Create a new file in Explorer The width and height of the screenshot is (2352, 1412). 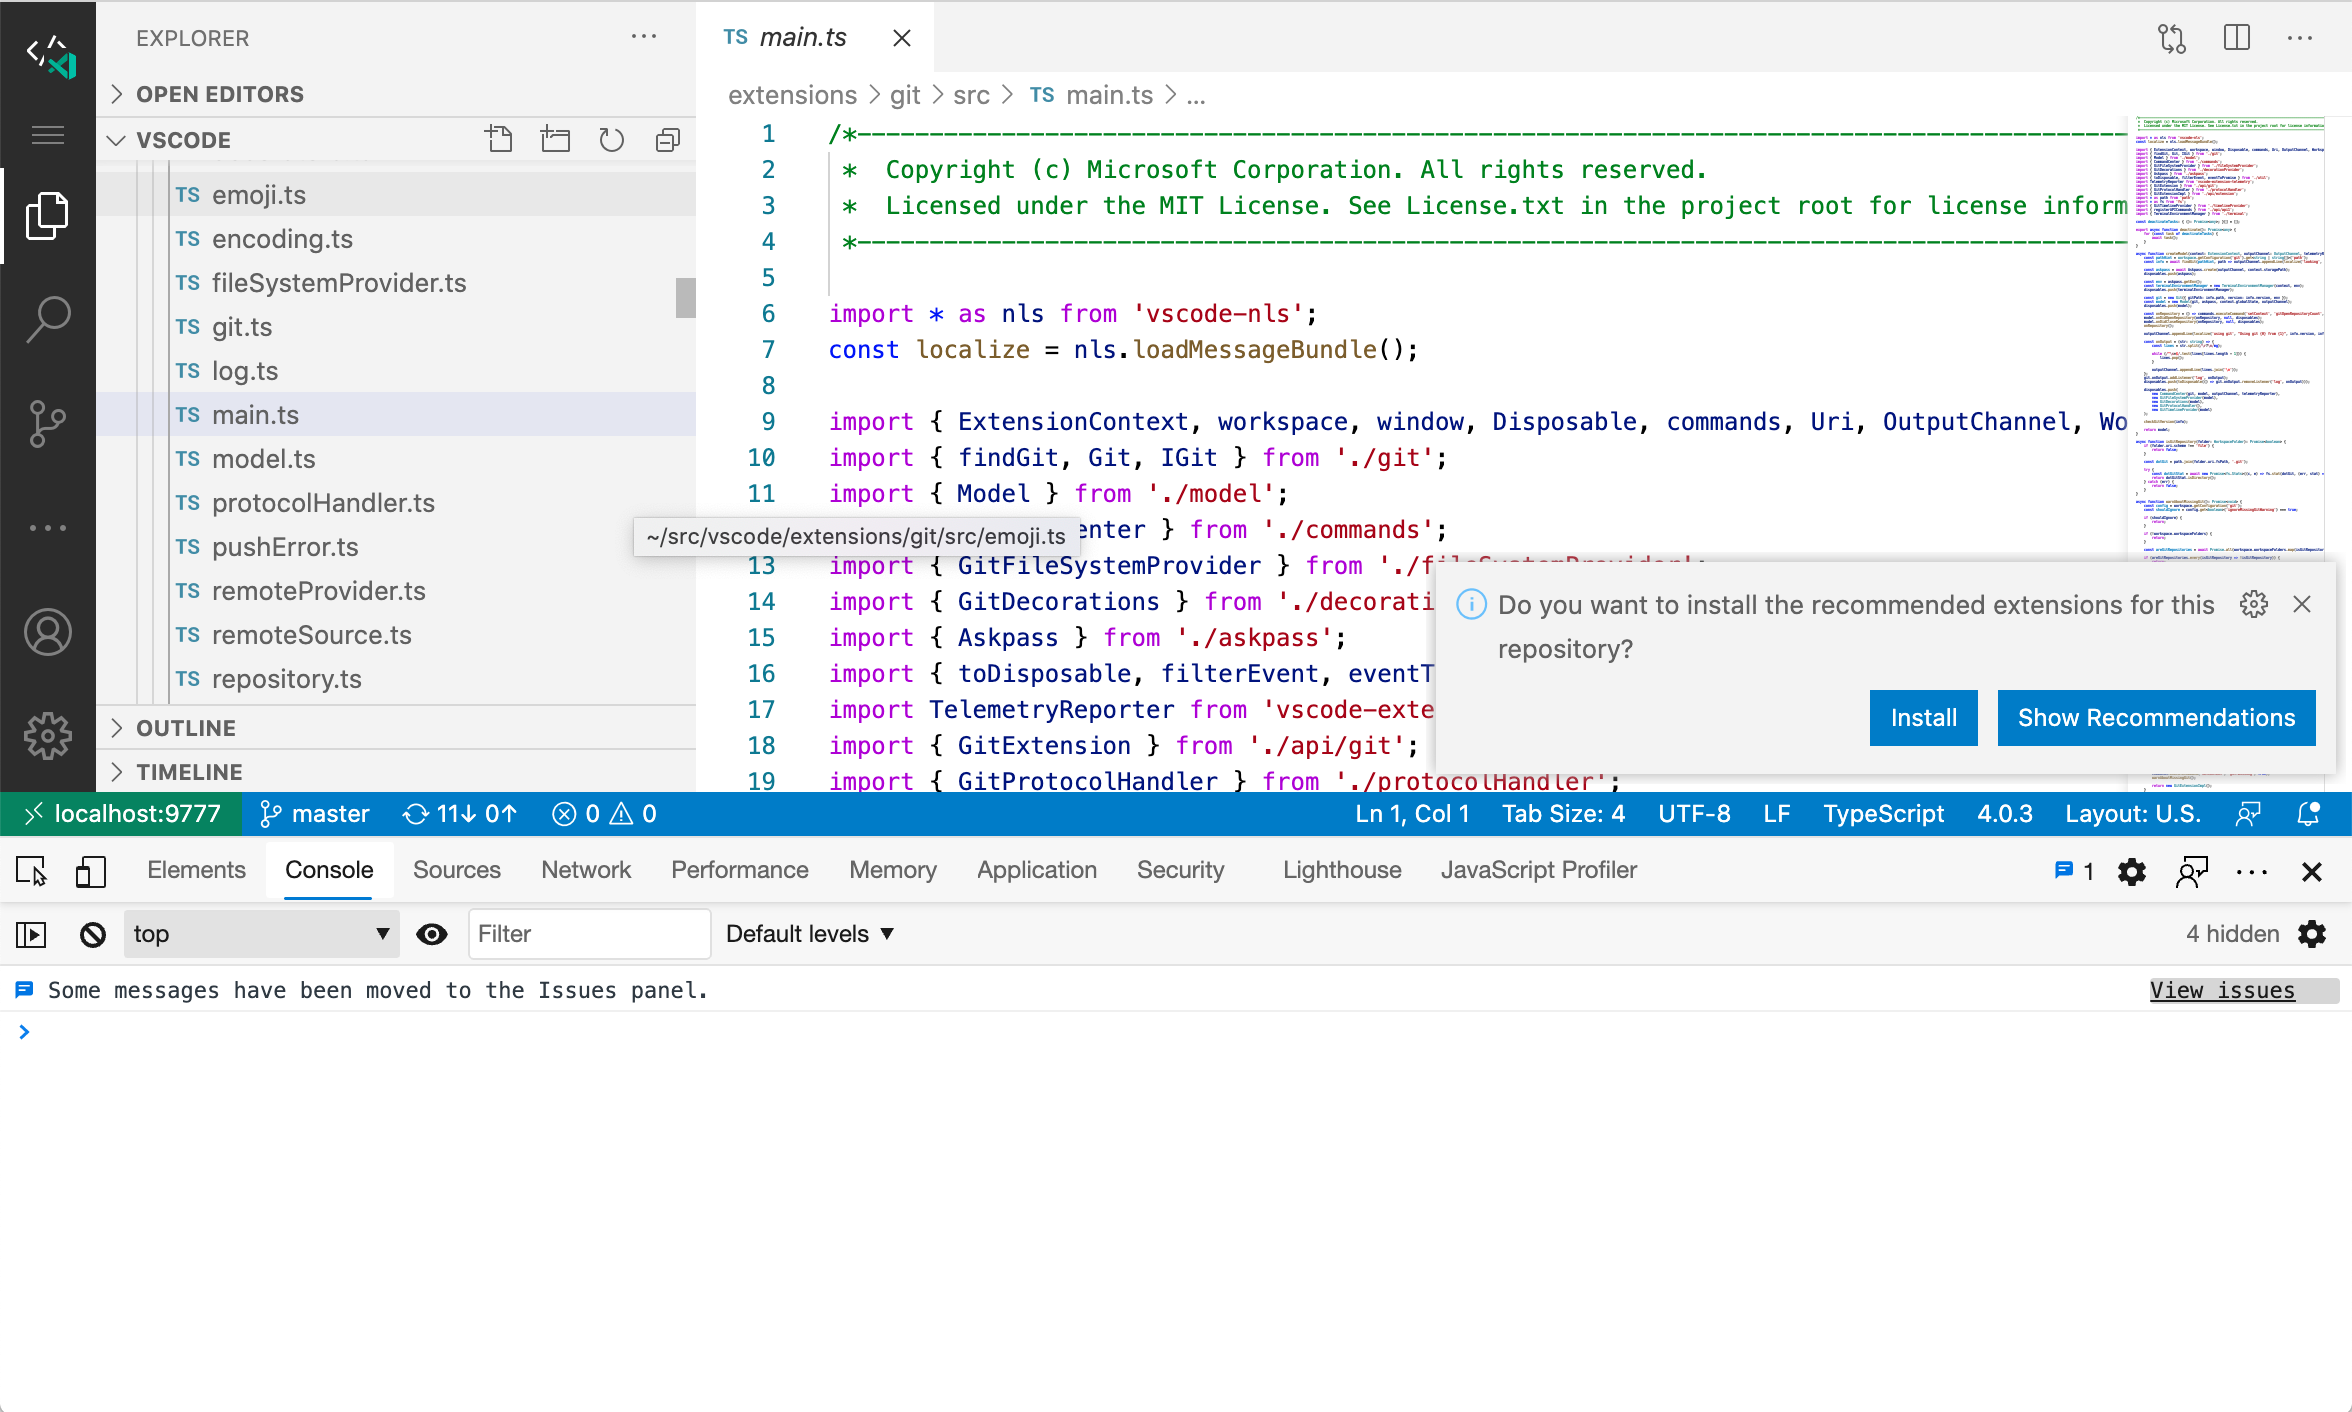click(x=500, y=139)
